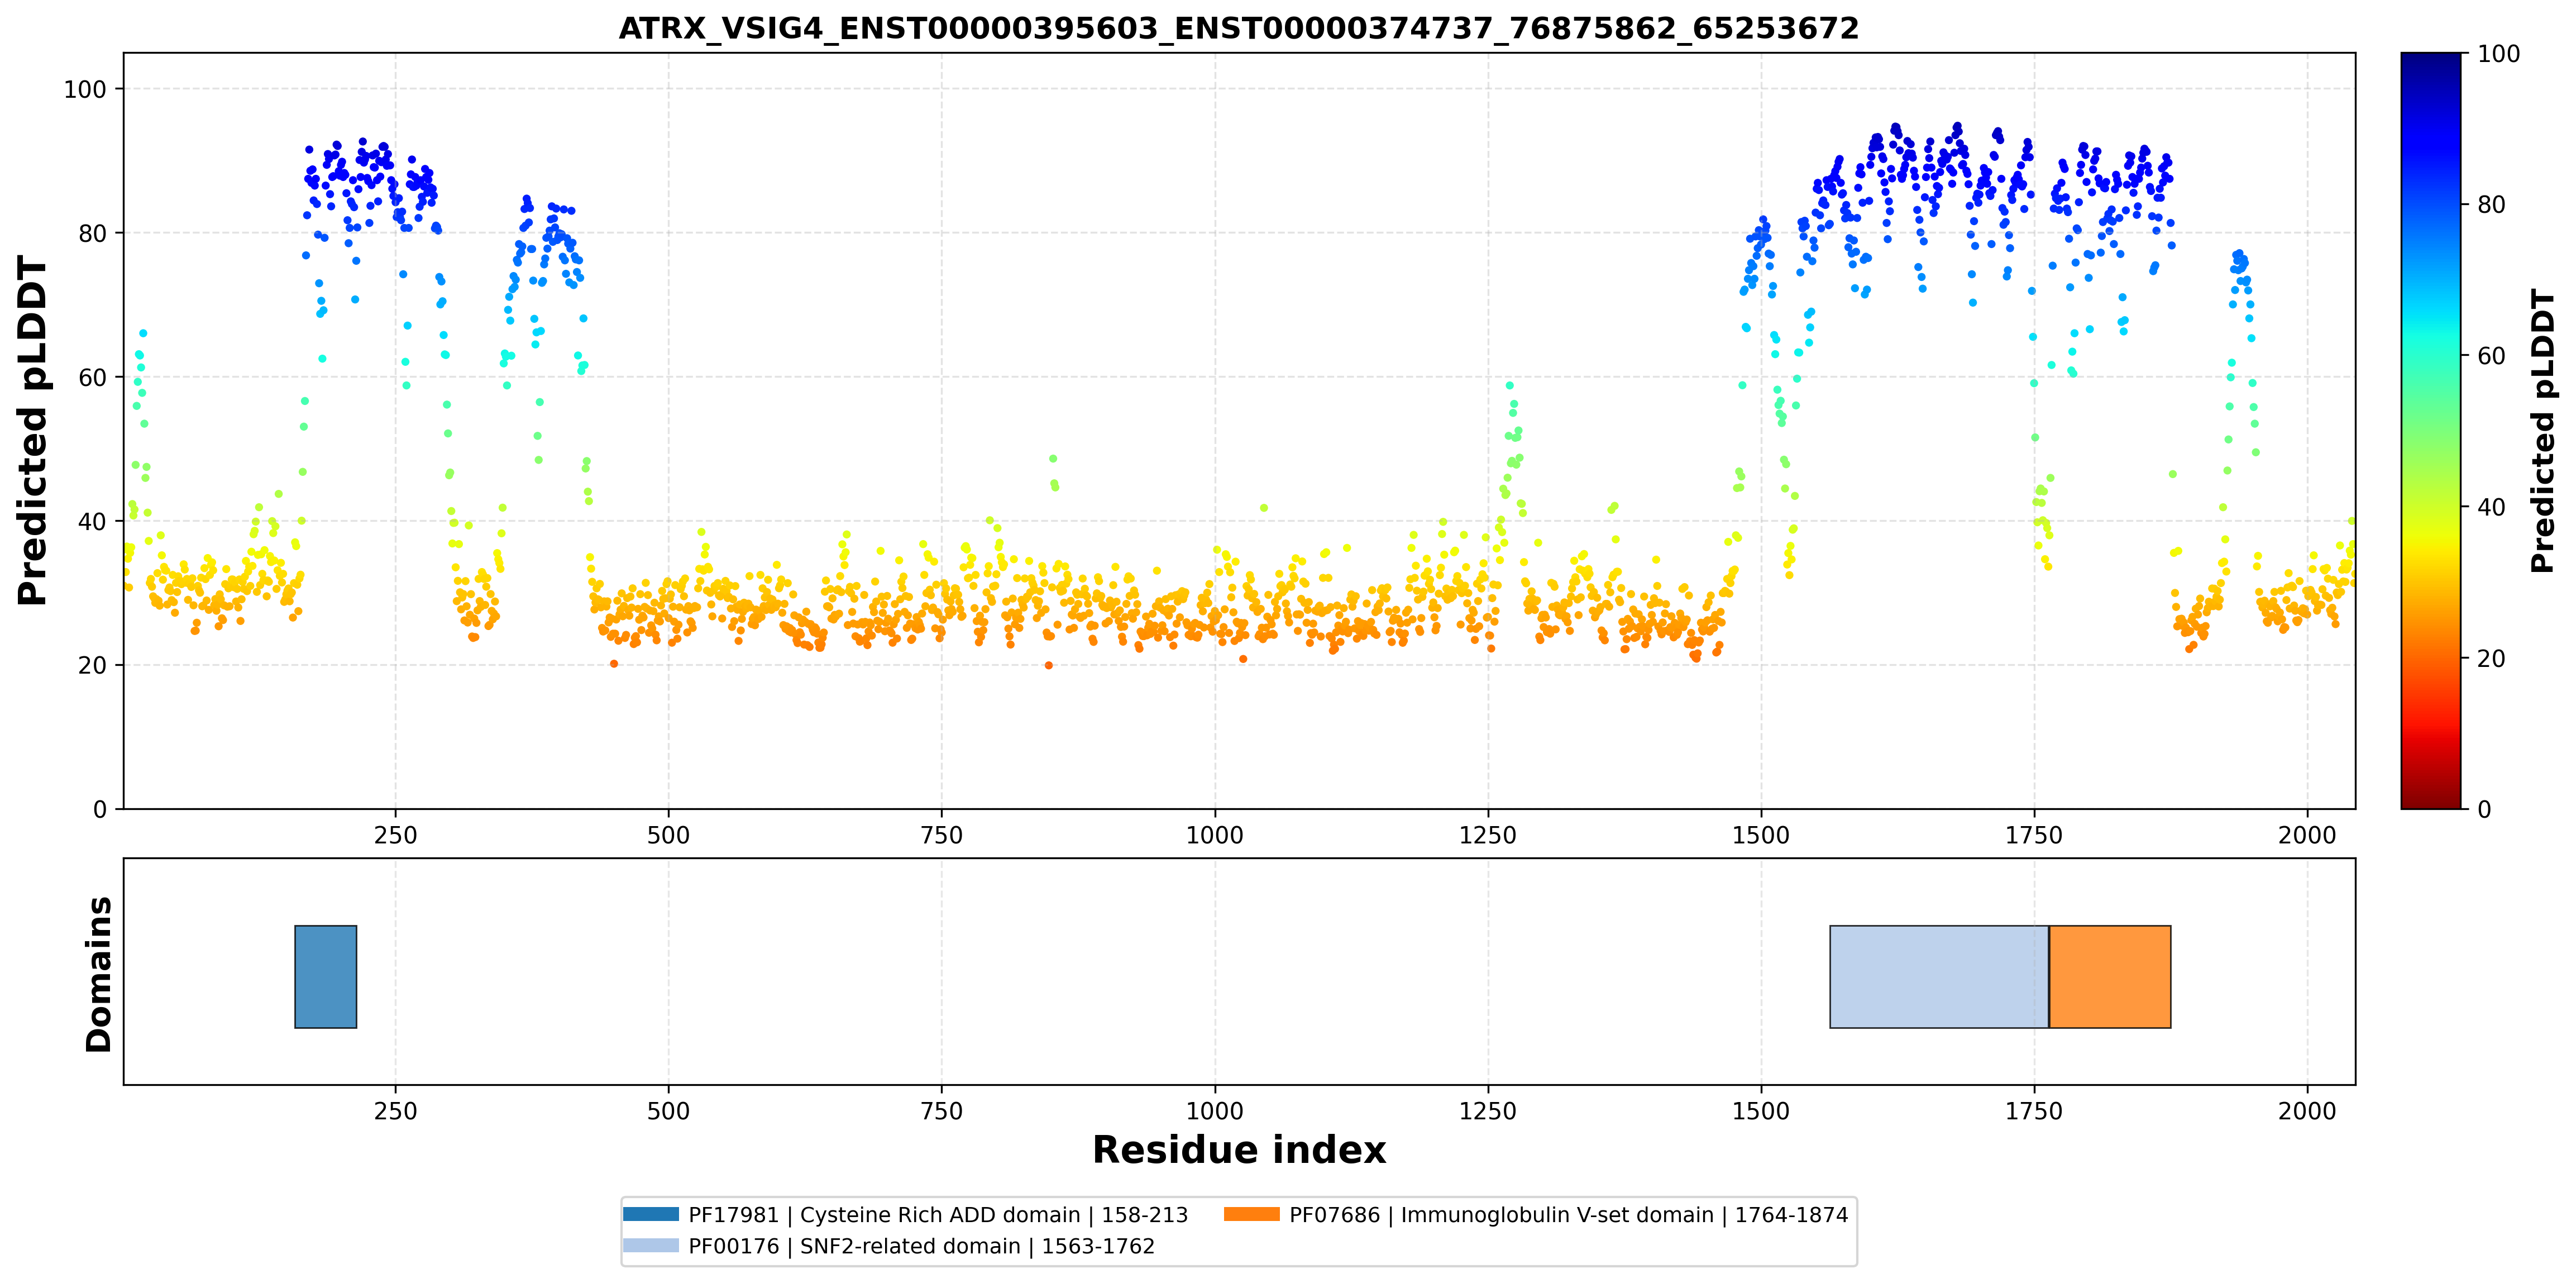2576x1283 pixels.
Task: Click the colorbar tick label 100
Action: [2498, 54]
